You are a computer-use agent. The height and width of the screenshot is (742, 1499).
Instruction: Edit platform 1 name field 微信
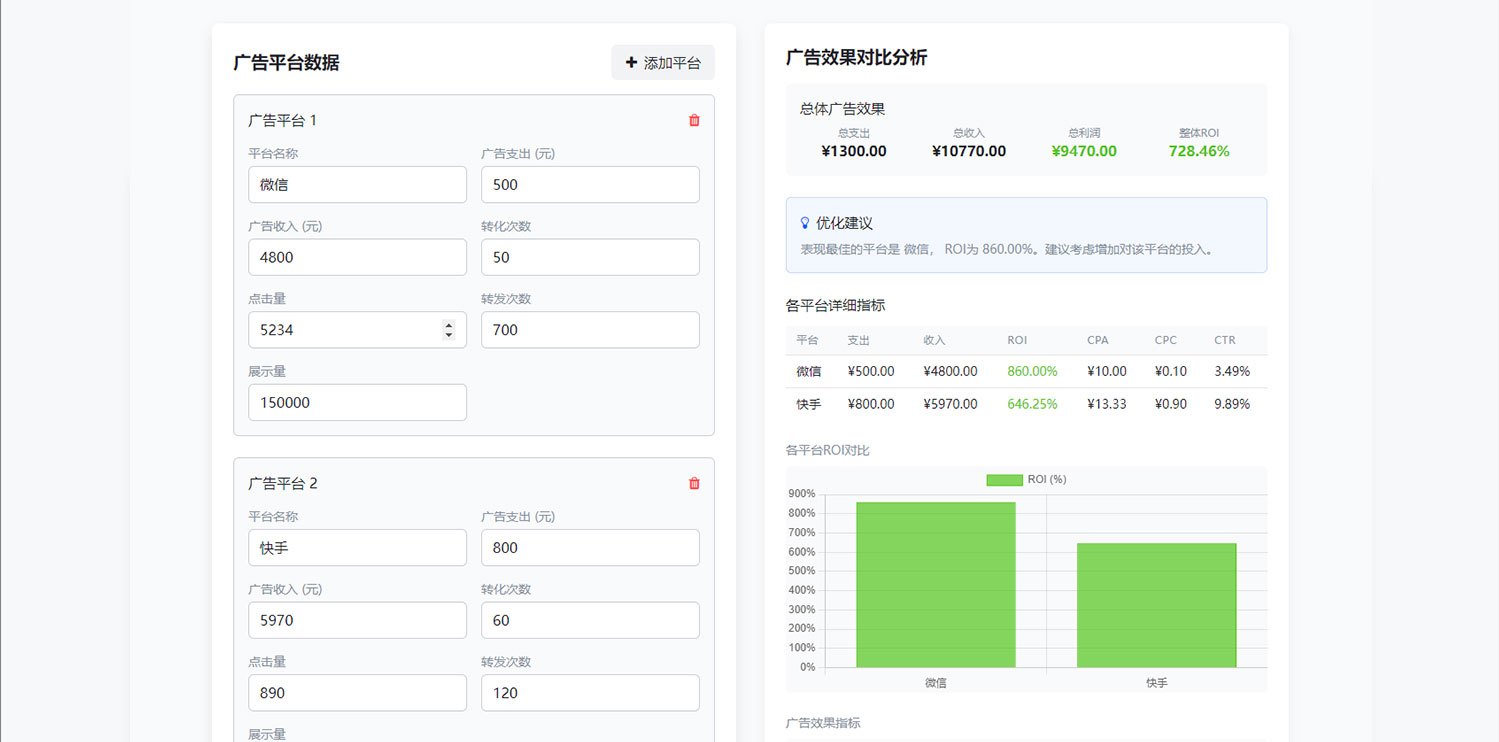(x=357, y=185)
